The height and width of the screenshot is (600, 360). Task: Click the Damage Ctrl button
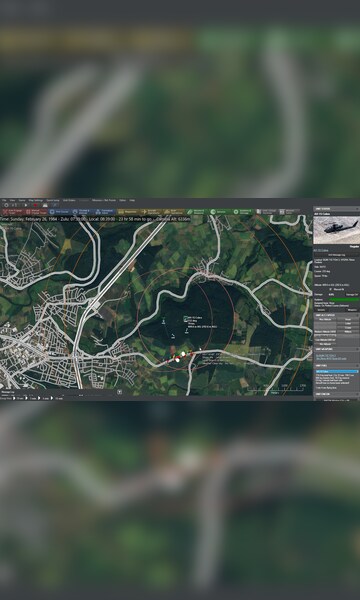352,295
